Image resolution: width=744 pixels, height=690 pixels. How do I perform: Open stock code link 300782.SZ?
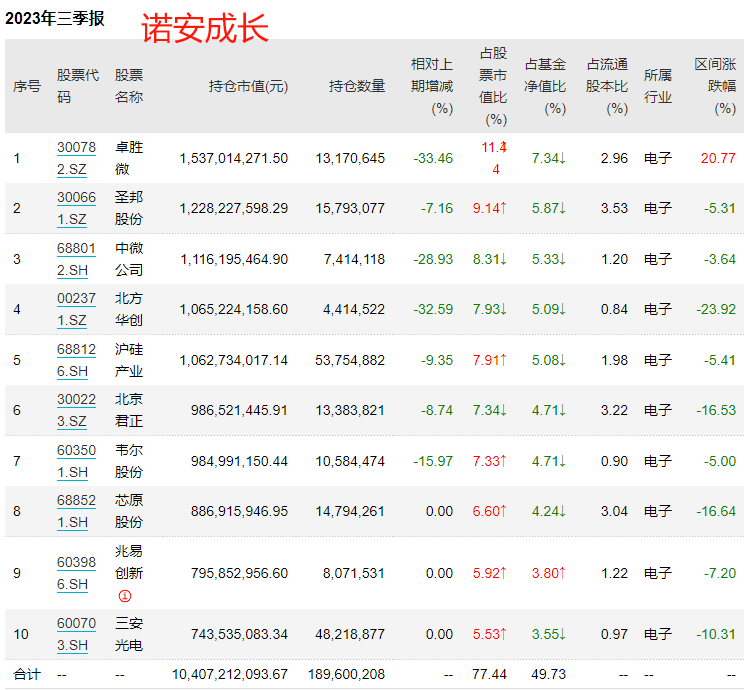click(76, 158)
